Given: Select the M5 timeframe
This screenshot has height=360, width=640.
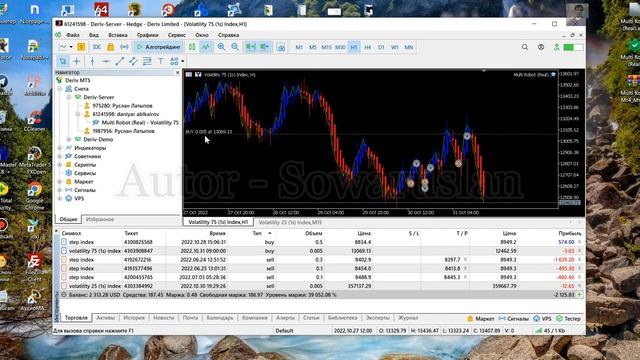Looking at the screenshot, I should click(x=313, y=47).
